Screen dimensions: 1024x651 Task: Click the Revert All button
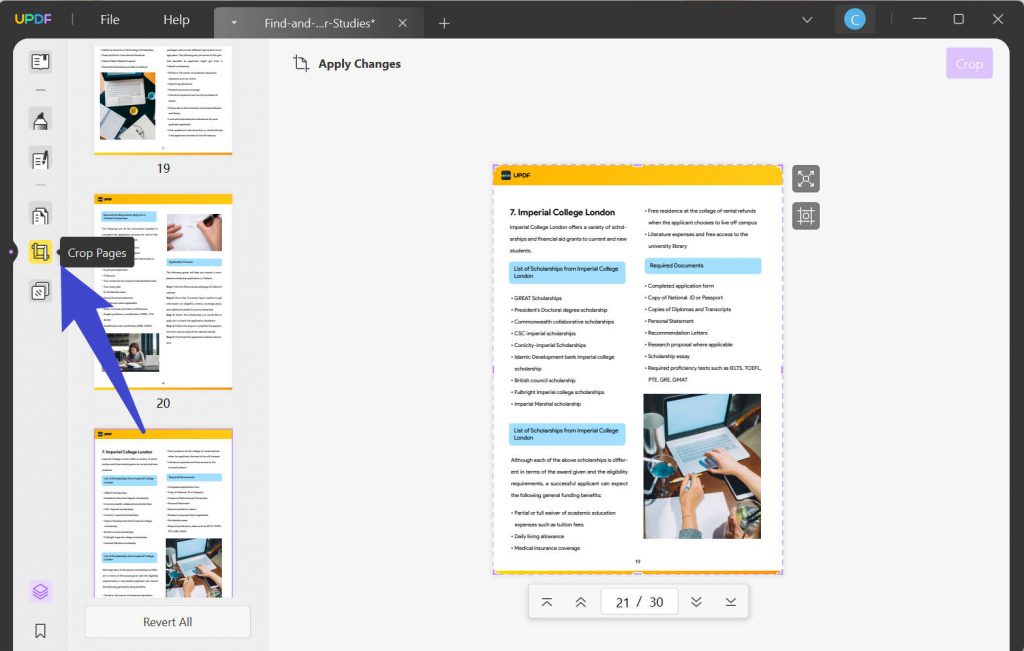(168, 622)
